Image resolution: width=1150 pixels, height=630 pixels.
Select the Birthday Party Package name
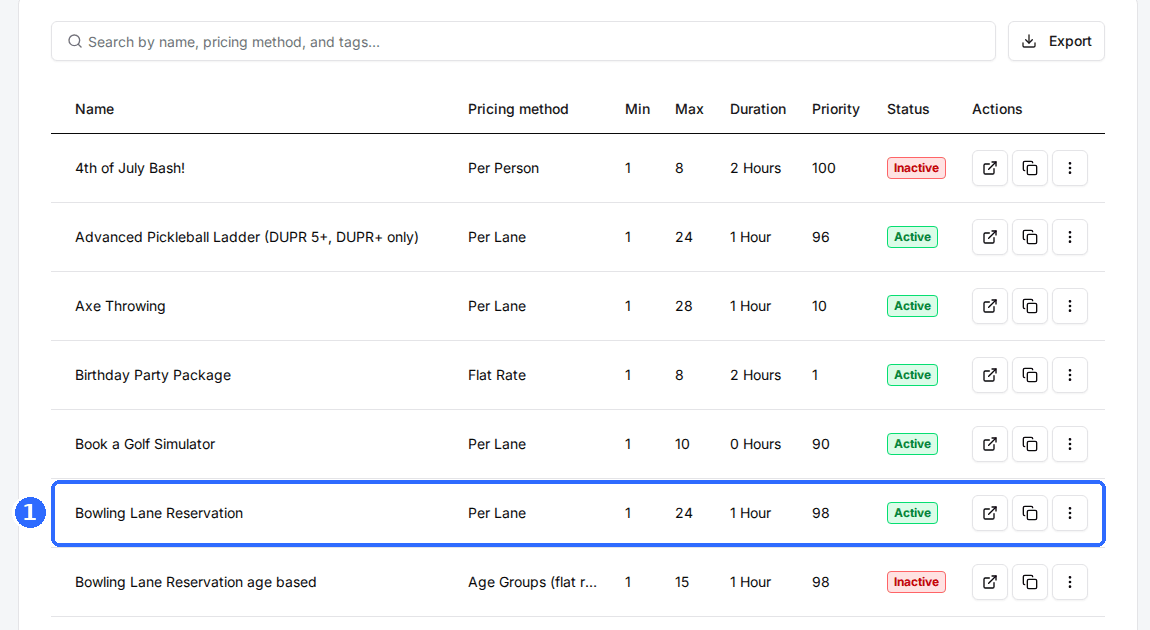[153, 375]
